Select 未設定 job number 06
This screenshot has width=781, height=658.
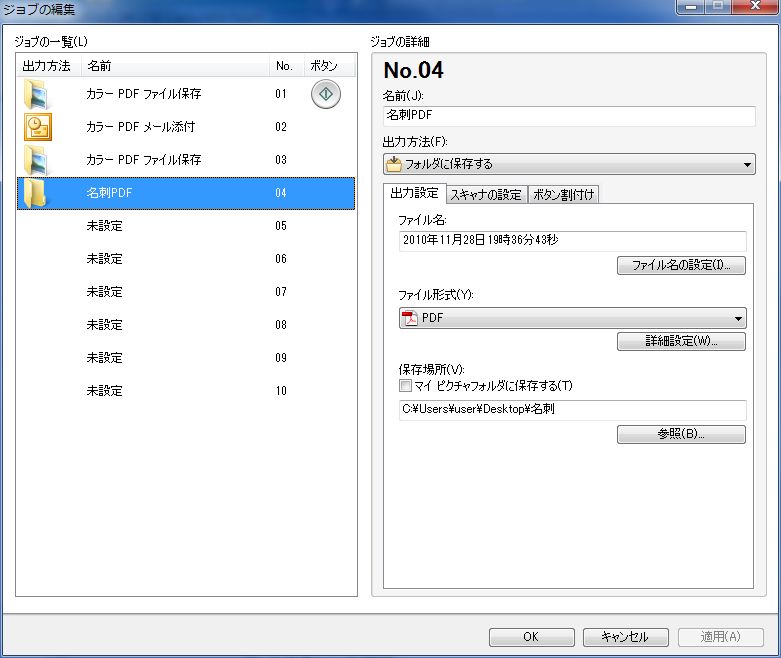point(186,259)
